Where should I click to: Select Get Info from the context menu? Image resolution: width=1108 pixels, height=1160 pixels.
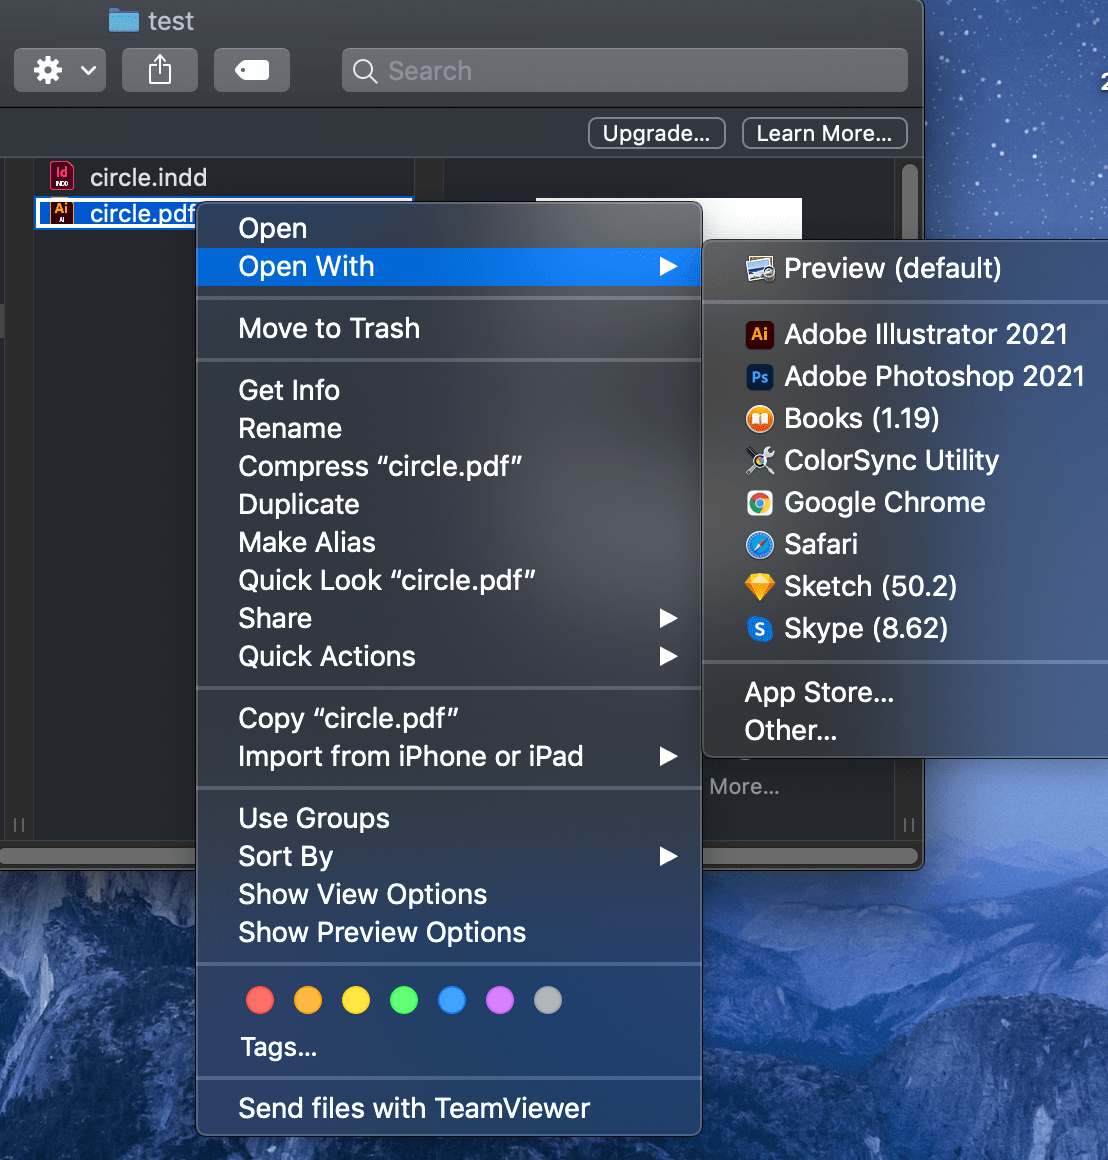point(289,390)
